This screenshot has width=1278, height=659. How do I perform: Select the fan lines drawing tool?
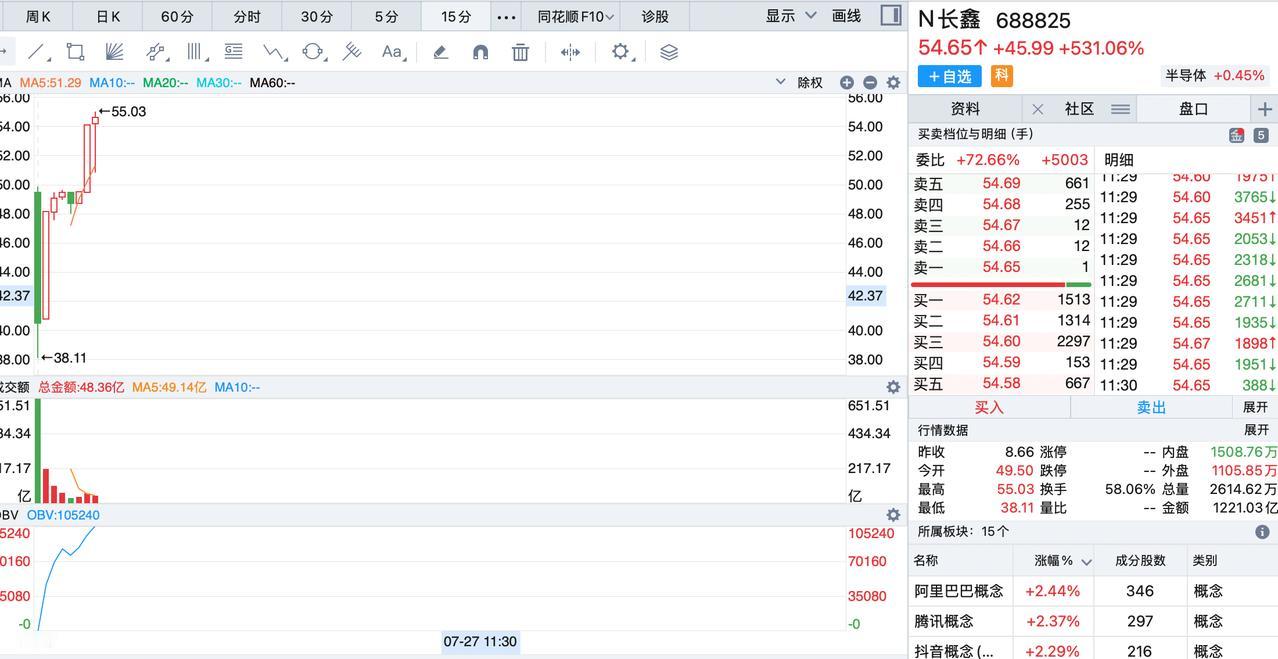(x=114, y=52)
